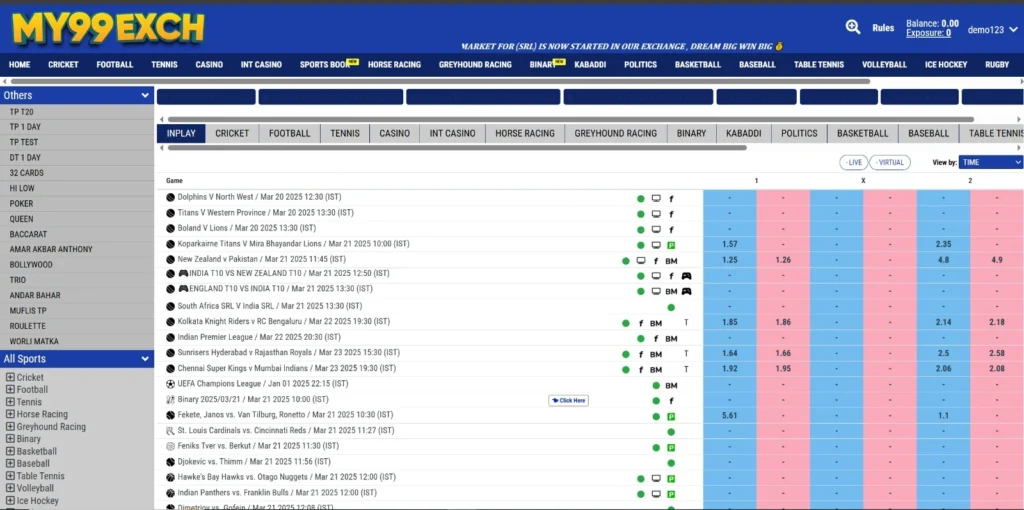
Task: Expand the Tennis tree node
Action: coord(10,402)
